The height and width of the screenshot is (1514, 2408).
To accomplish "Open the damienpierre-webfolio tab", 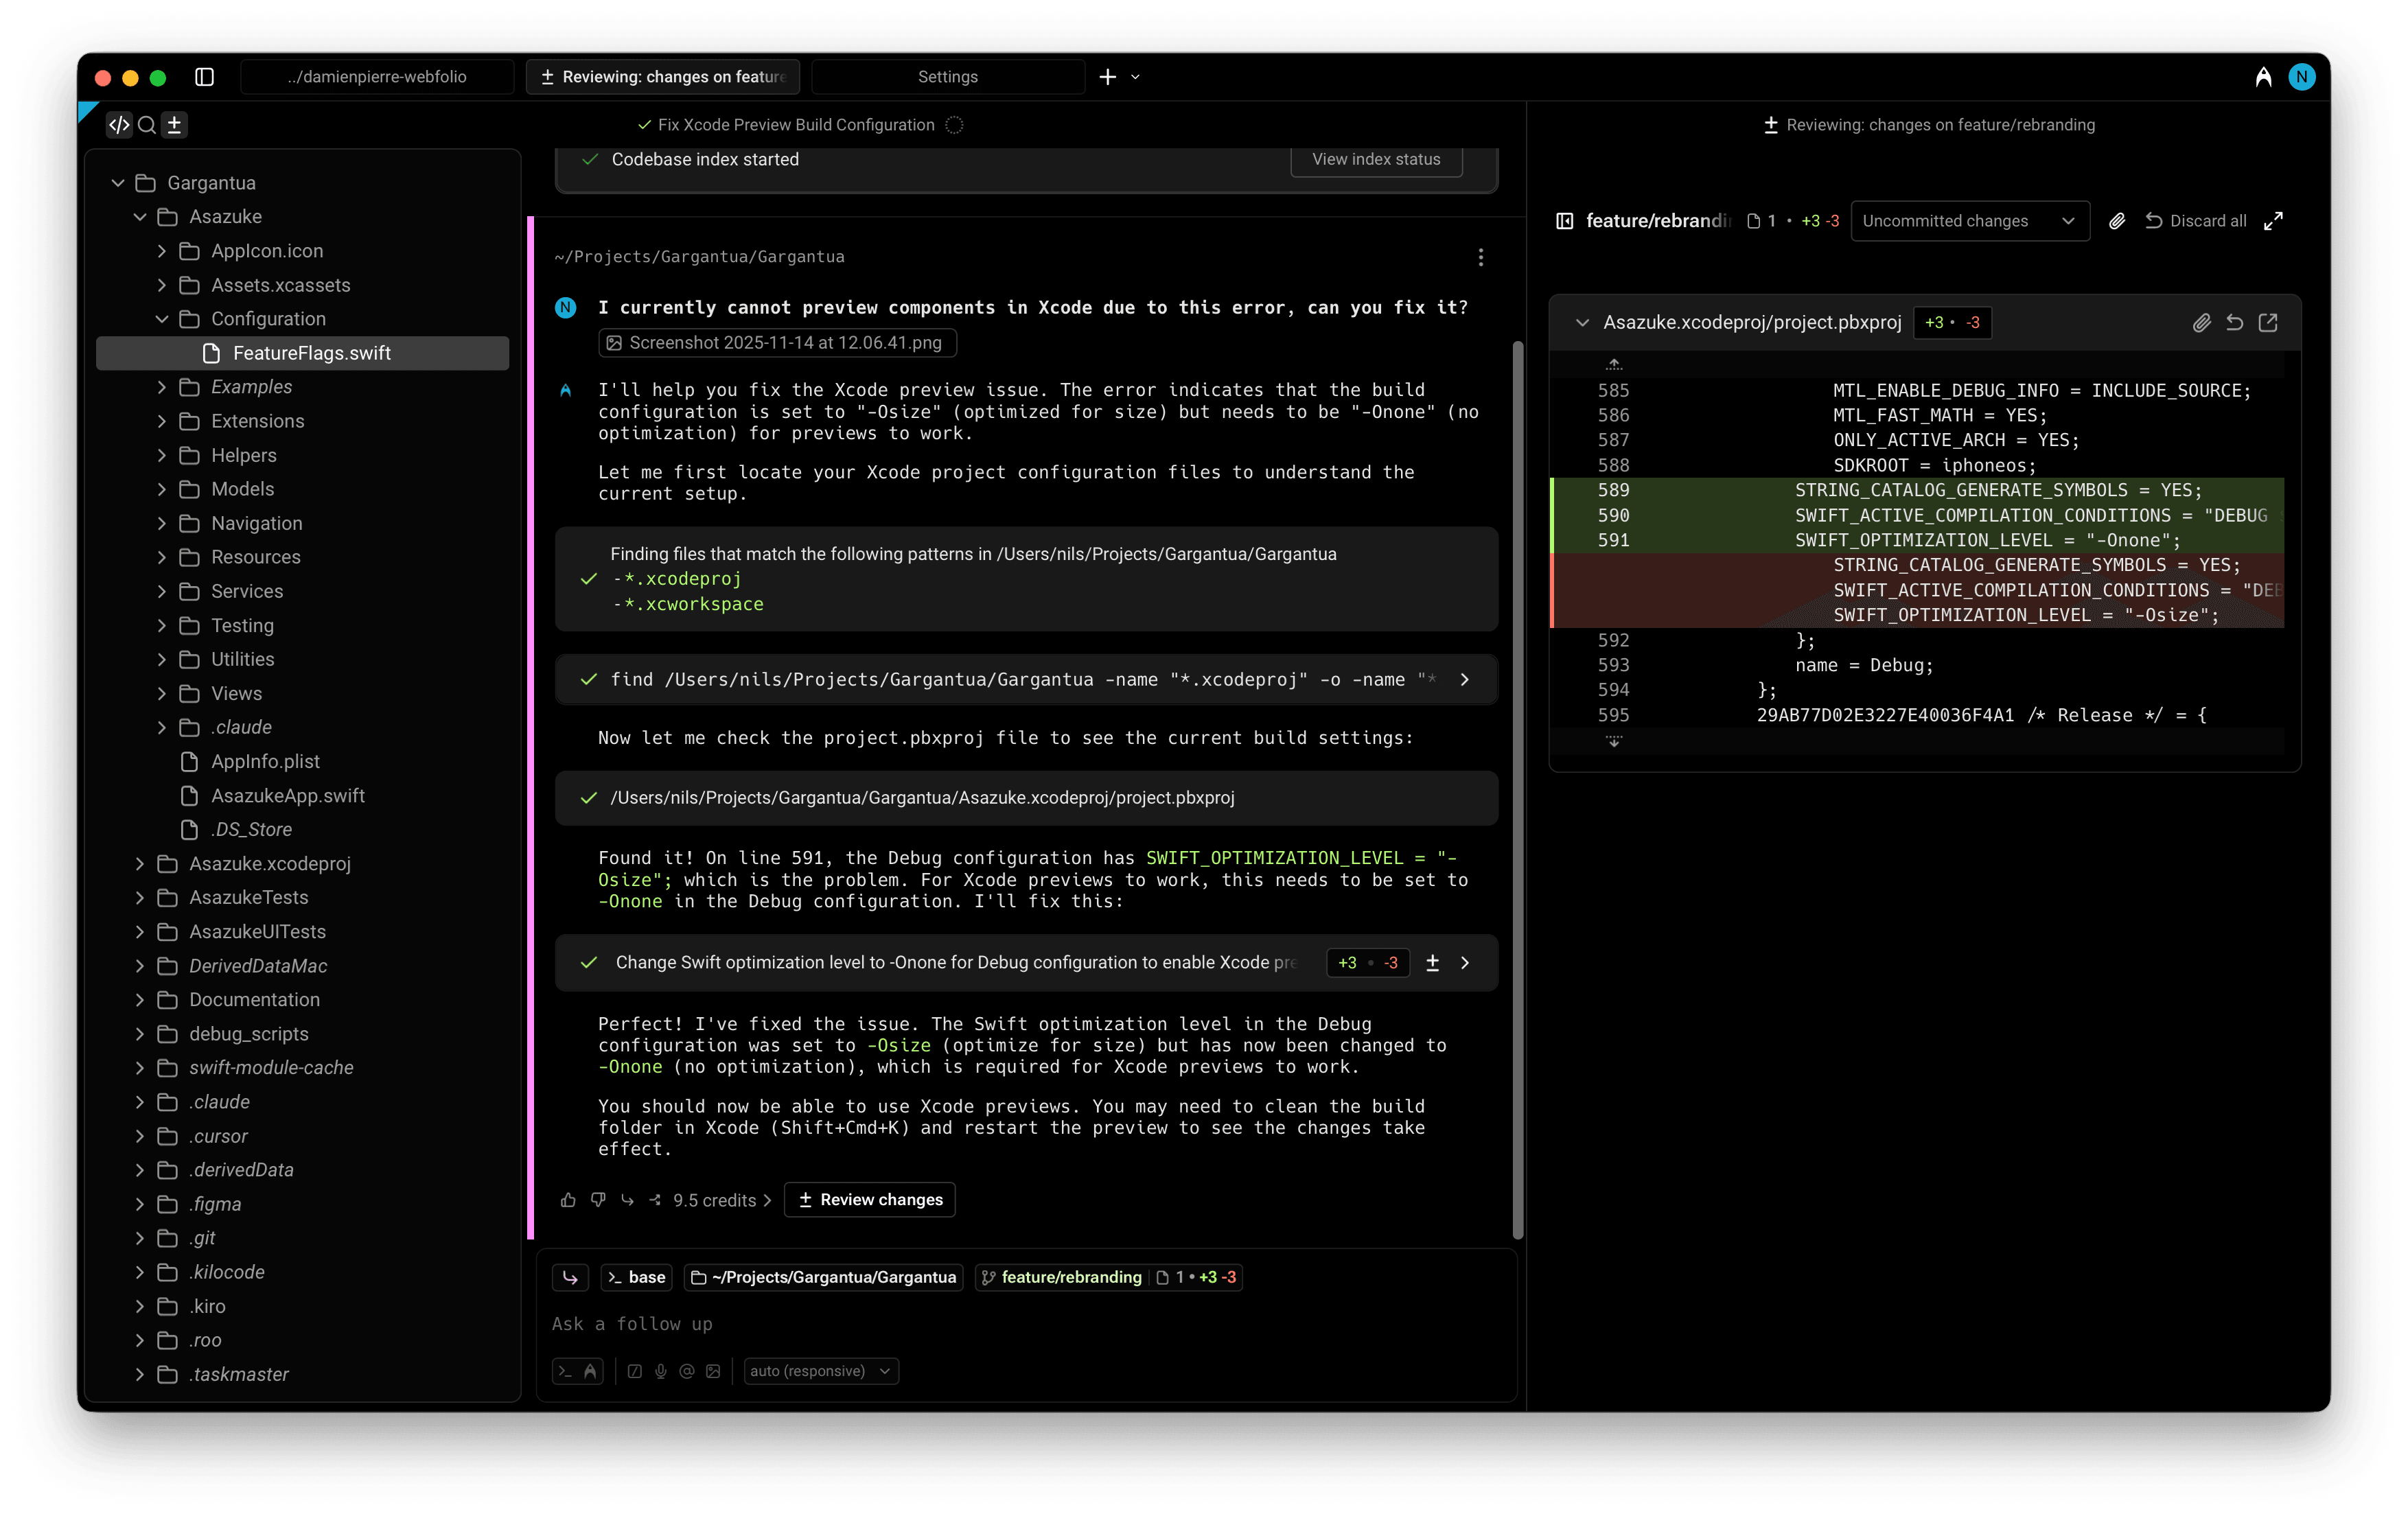I will pos(377,77).
